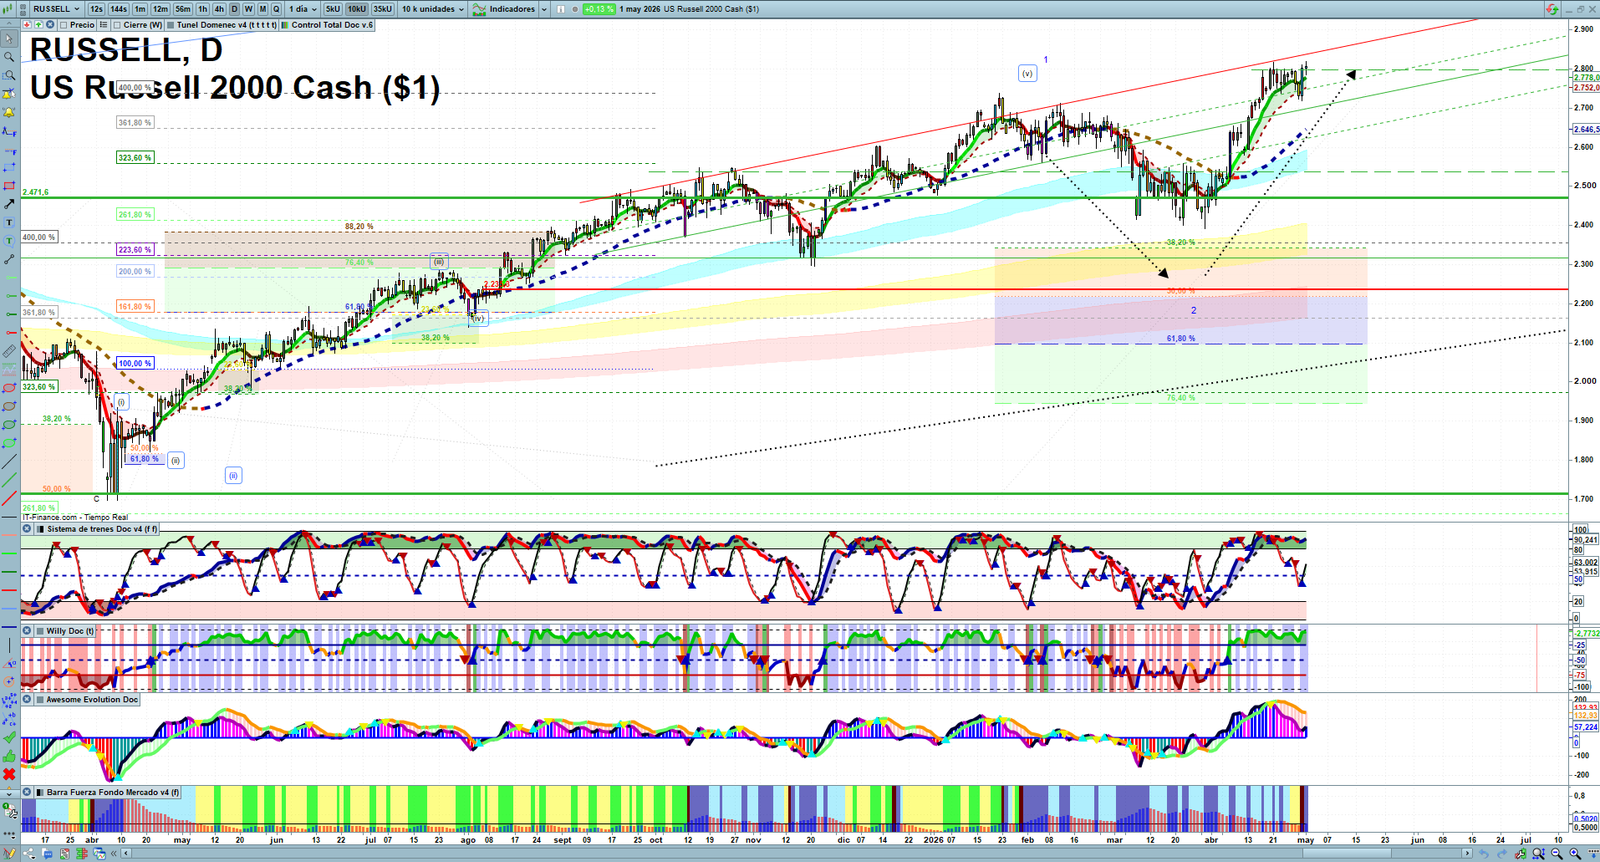1600x862 pixels.
Task: Select the Q quarterly timeframe button
Action: 277,9
